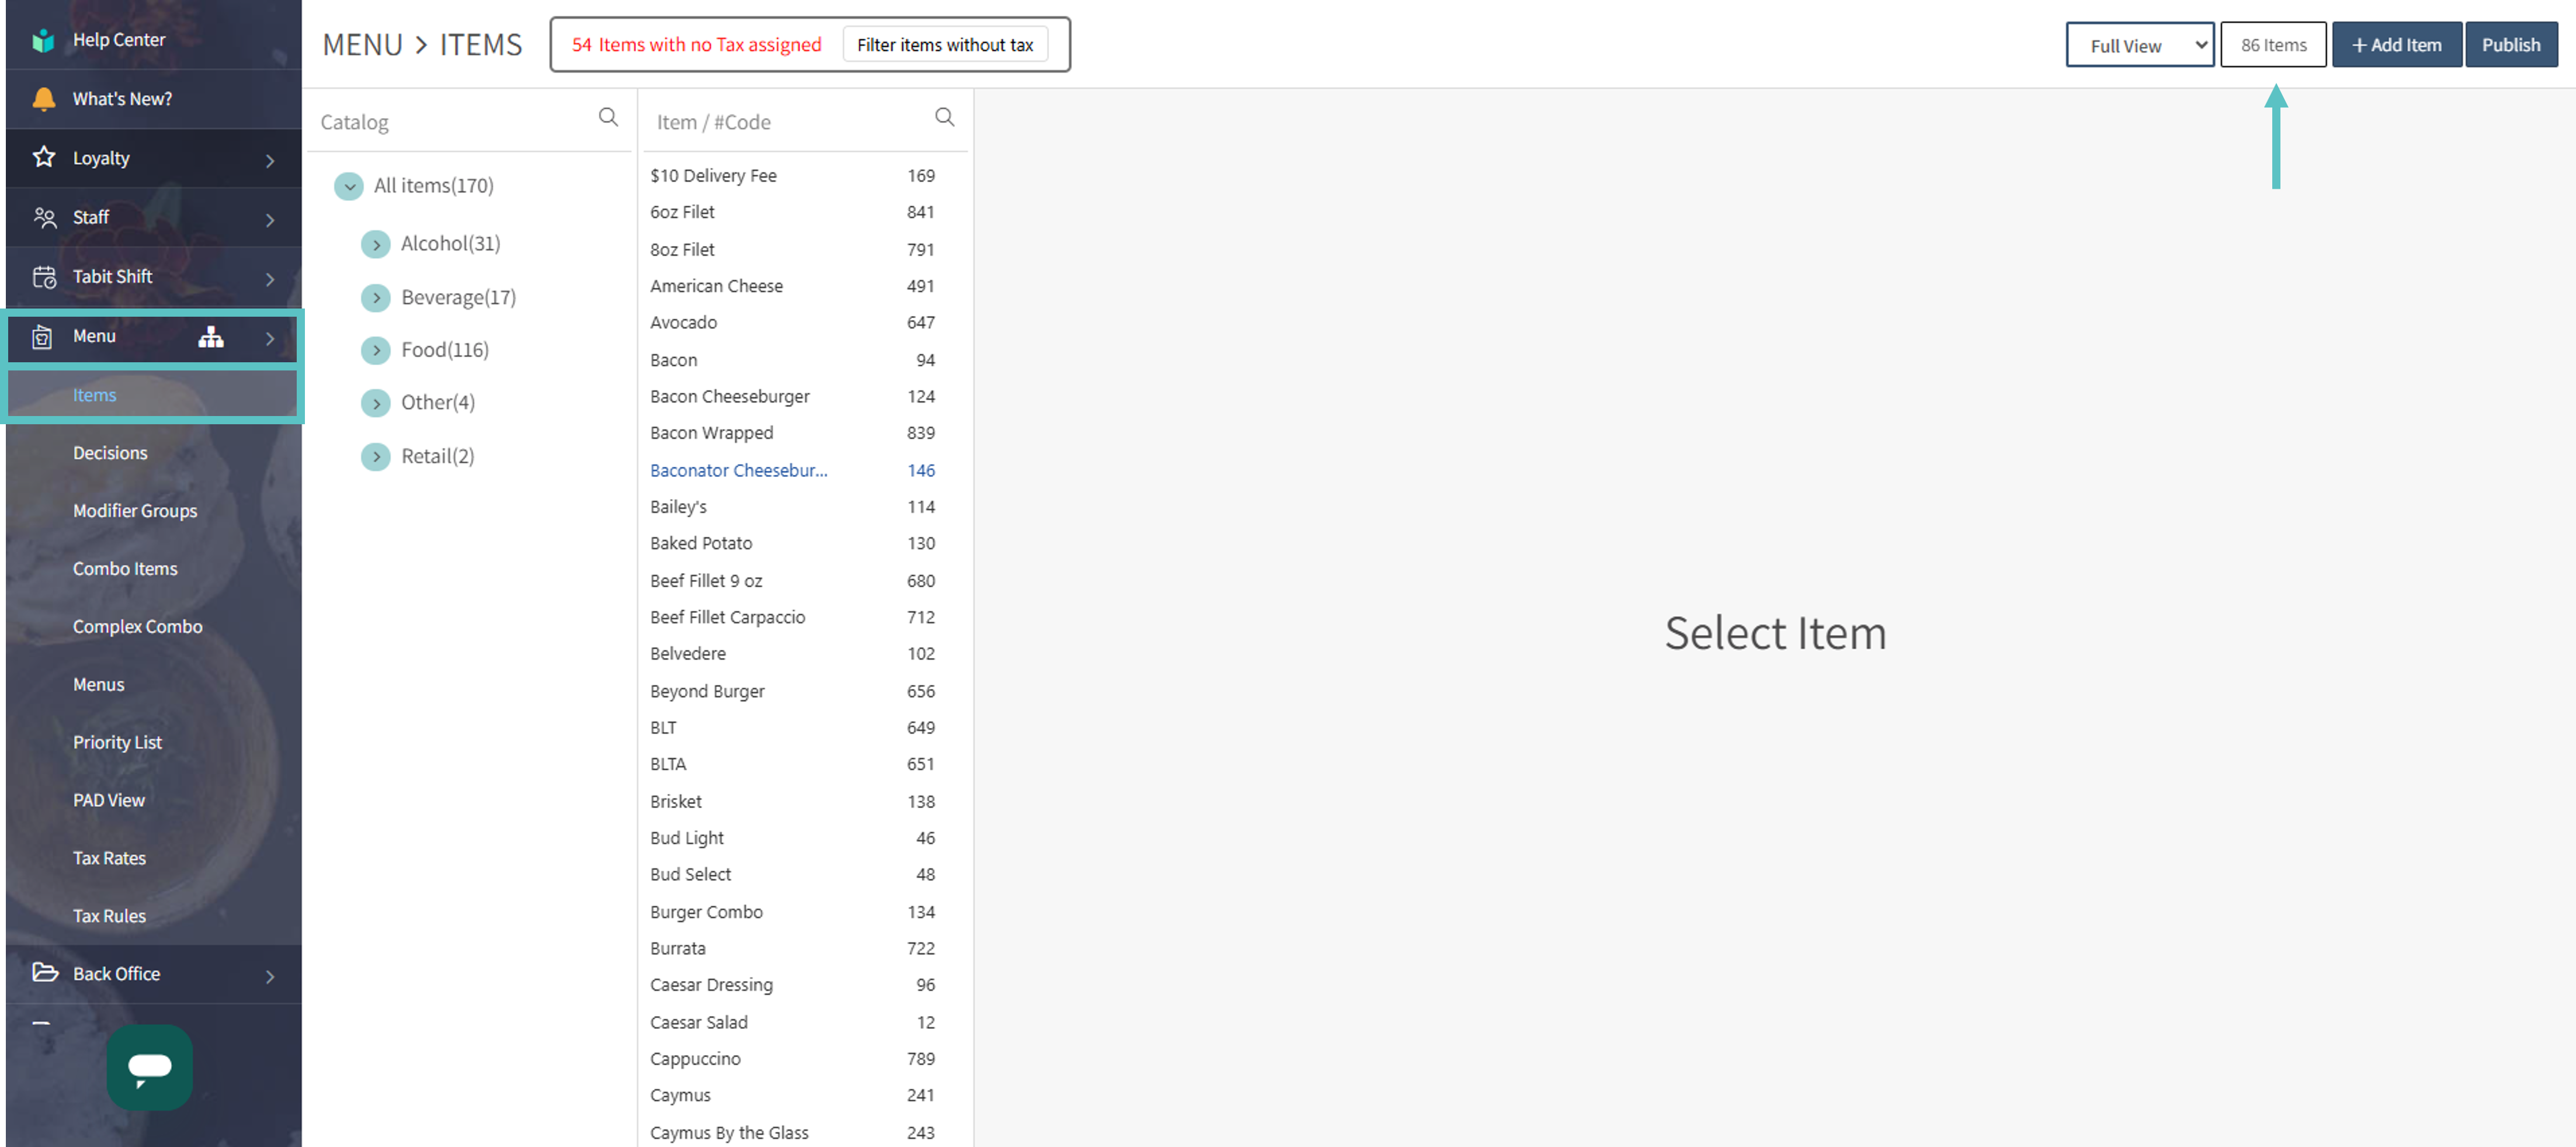Click the What's New bell icon
This screenshot has height=1147, width=2576.
[43, 99]
